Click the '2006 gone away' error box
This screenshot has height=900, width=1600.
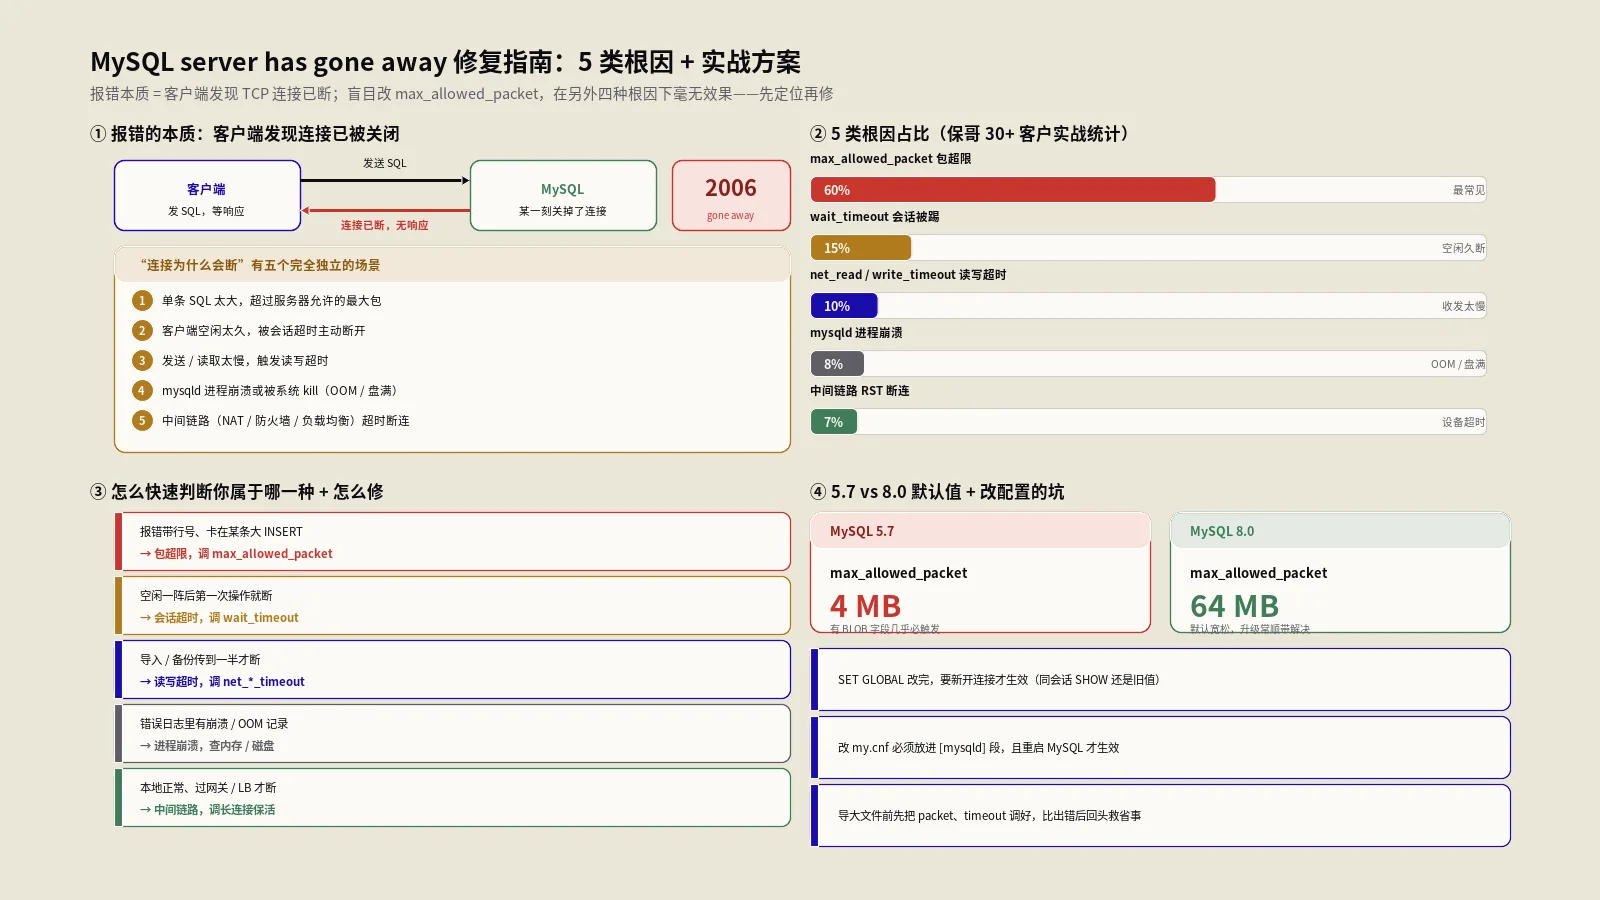click(731, 196)
